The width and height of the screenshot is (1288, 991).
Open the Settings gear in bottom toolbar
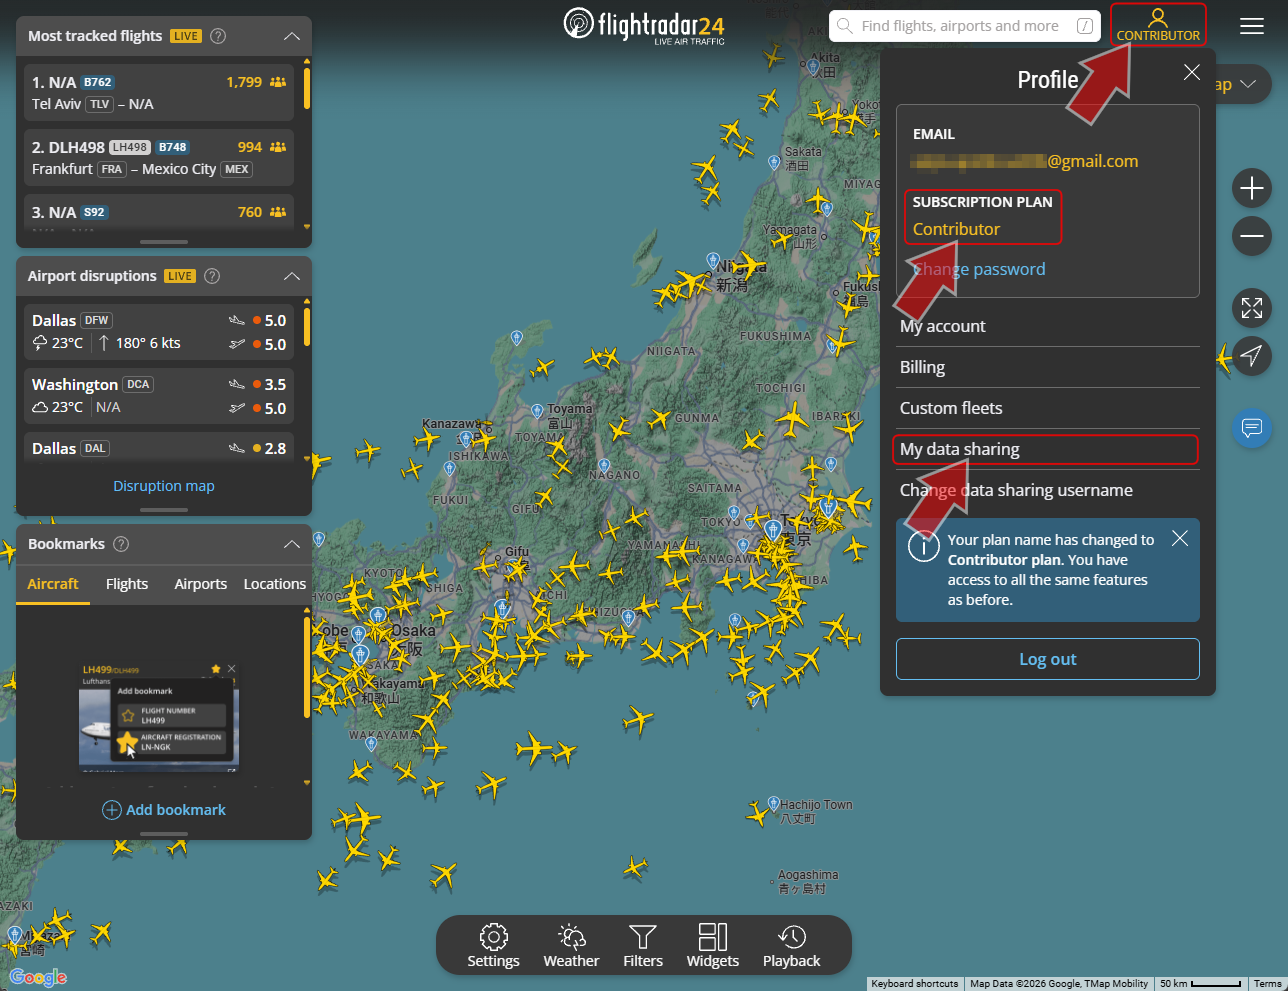[493, 946]
